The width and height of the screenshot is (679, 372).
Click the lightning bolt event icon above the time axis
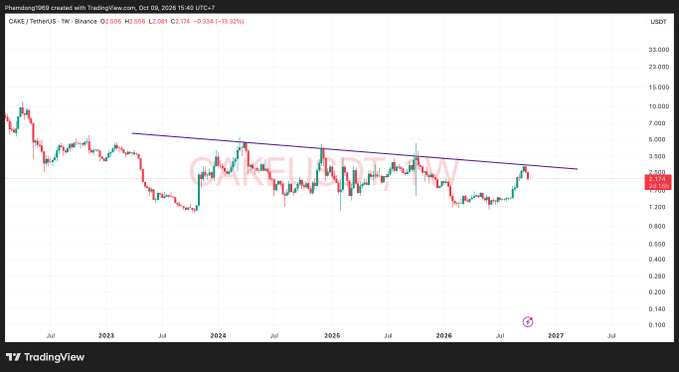(x=527, y=322)
